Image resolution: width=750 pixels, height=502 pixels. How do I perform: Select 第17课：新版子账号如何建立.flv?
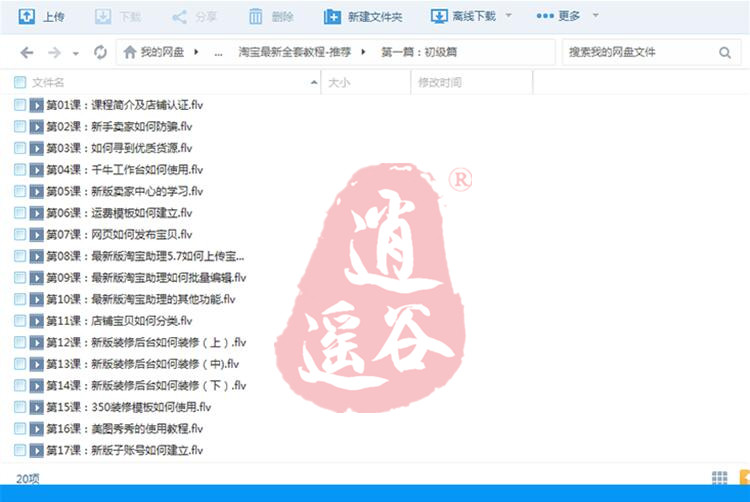(125, 450)
